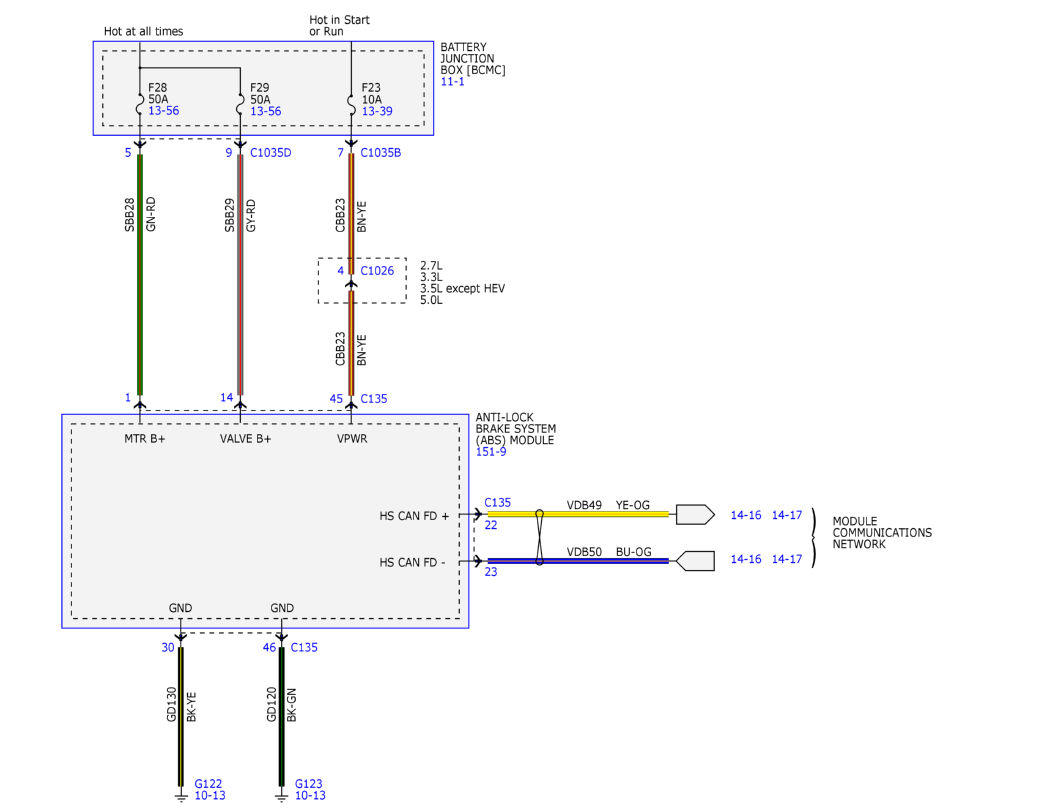Viewport: 1050px width, 811px height.
Task: Click the C1035B connector label
Action: point(380,153)
